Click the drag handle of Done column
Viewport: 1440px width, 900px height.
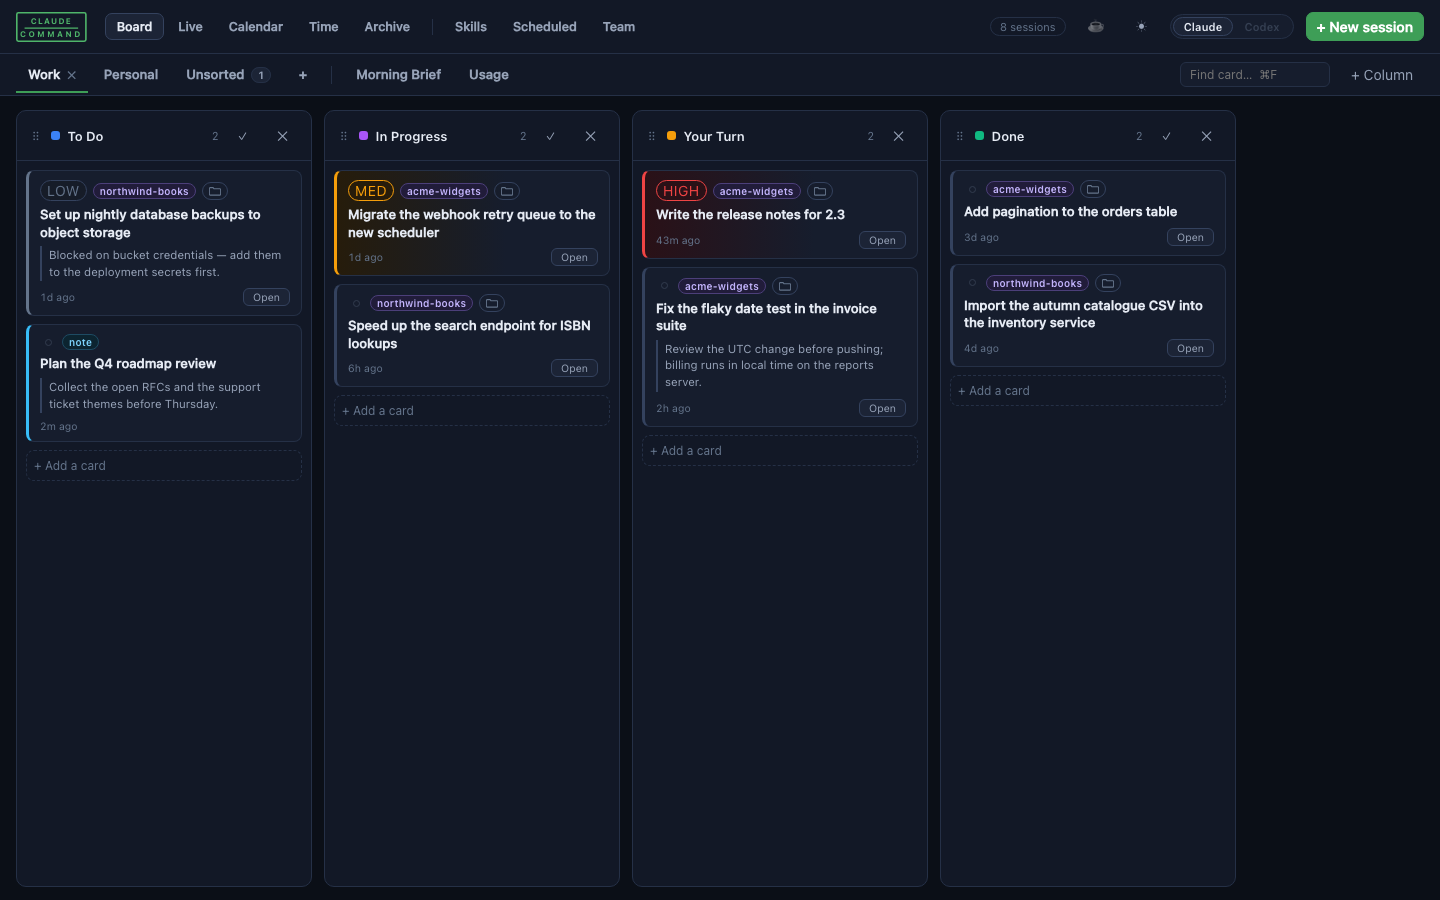[960, 136]
